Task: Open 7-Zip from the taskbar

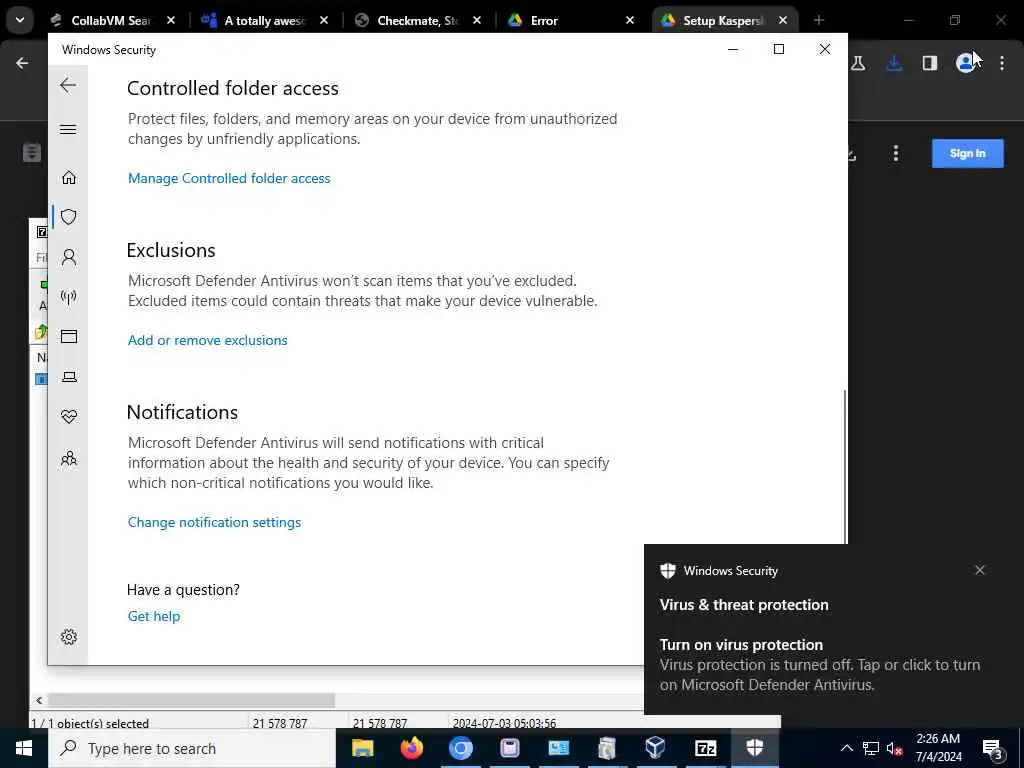Action: click(705, 748)
